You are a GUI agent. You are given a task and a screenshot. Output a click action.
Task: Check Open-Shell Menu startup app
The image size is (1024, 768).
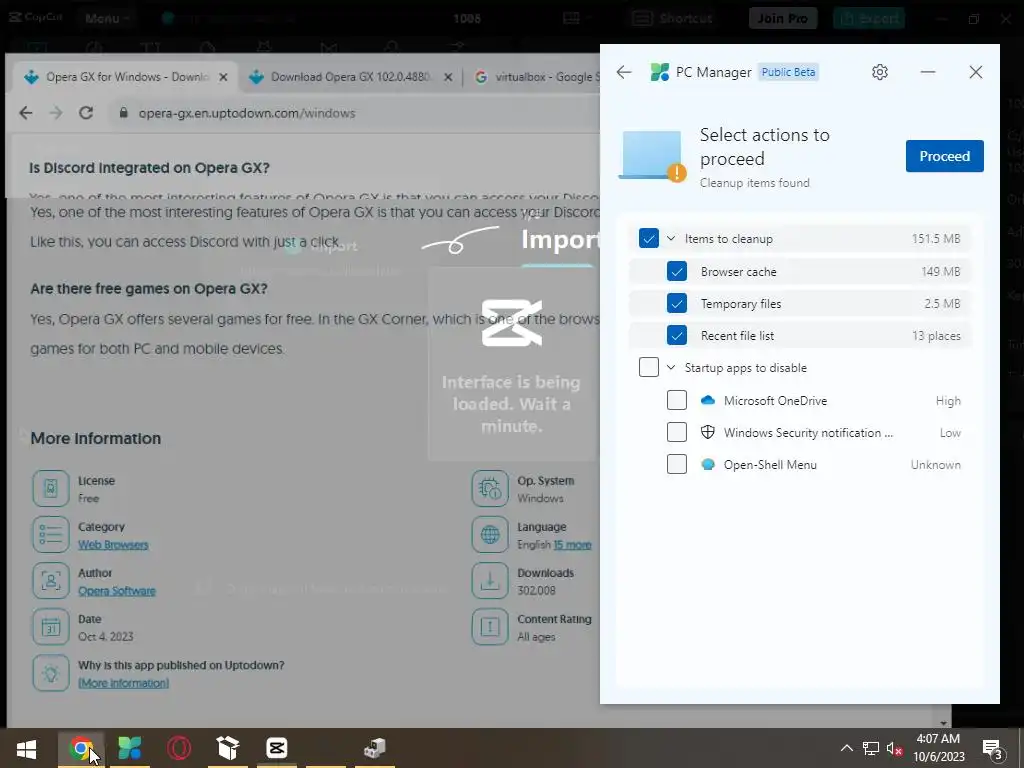click(x=677, y=464)
